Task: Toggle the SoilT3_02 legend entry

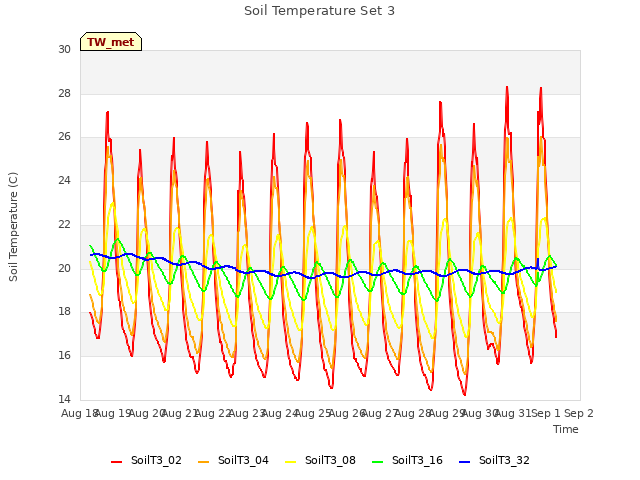Action: click(x=146, y=460)
